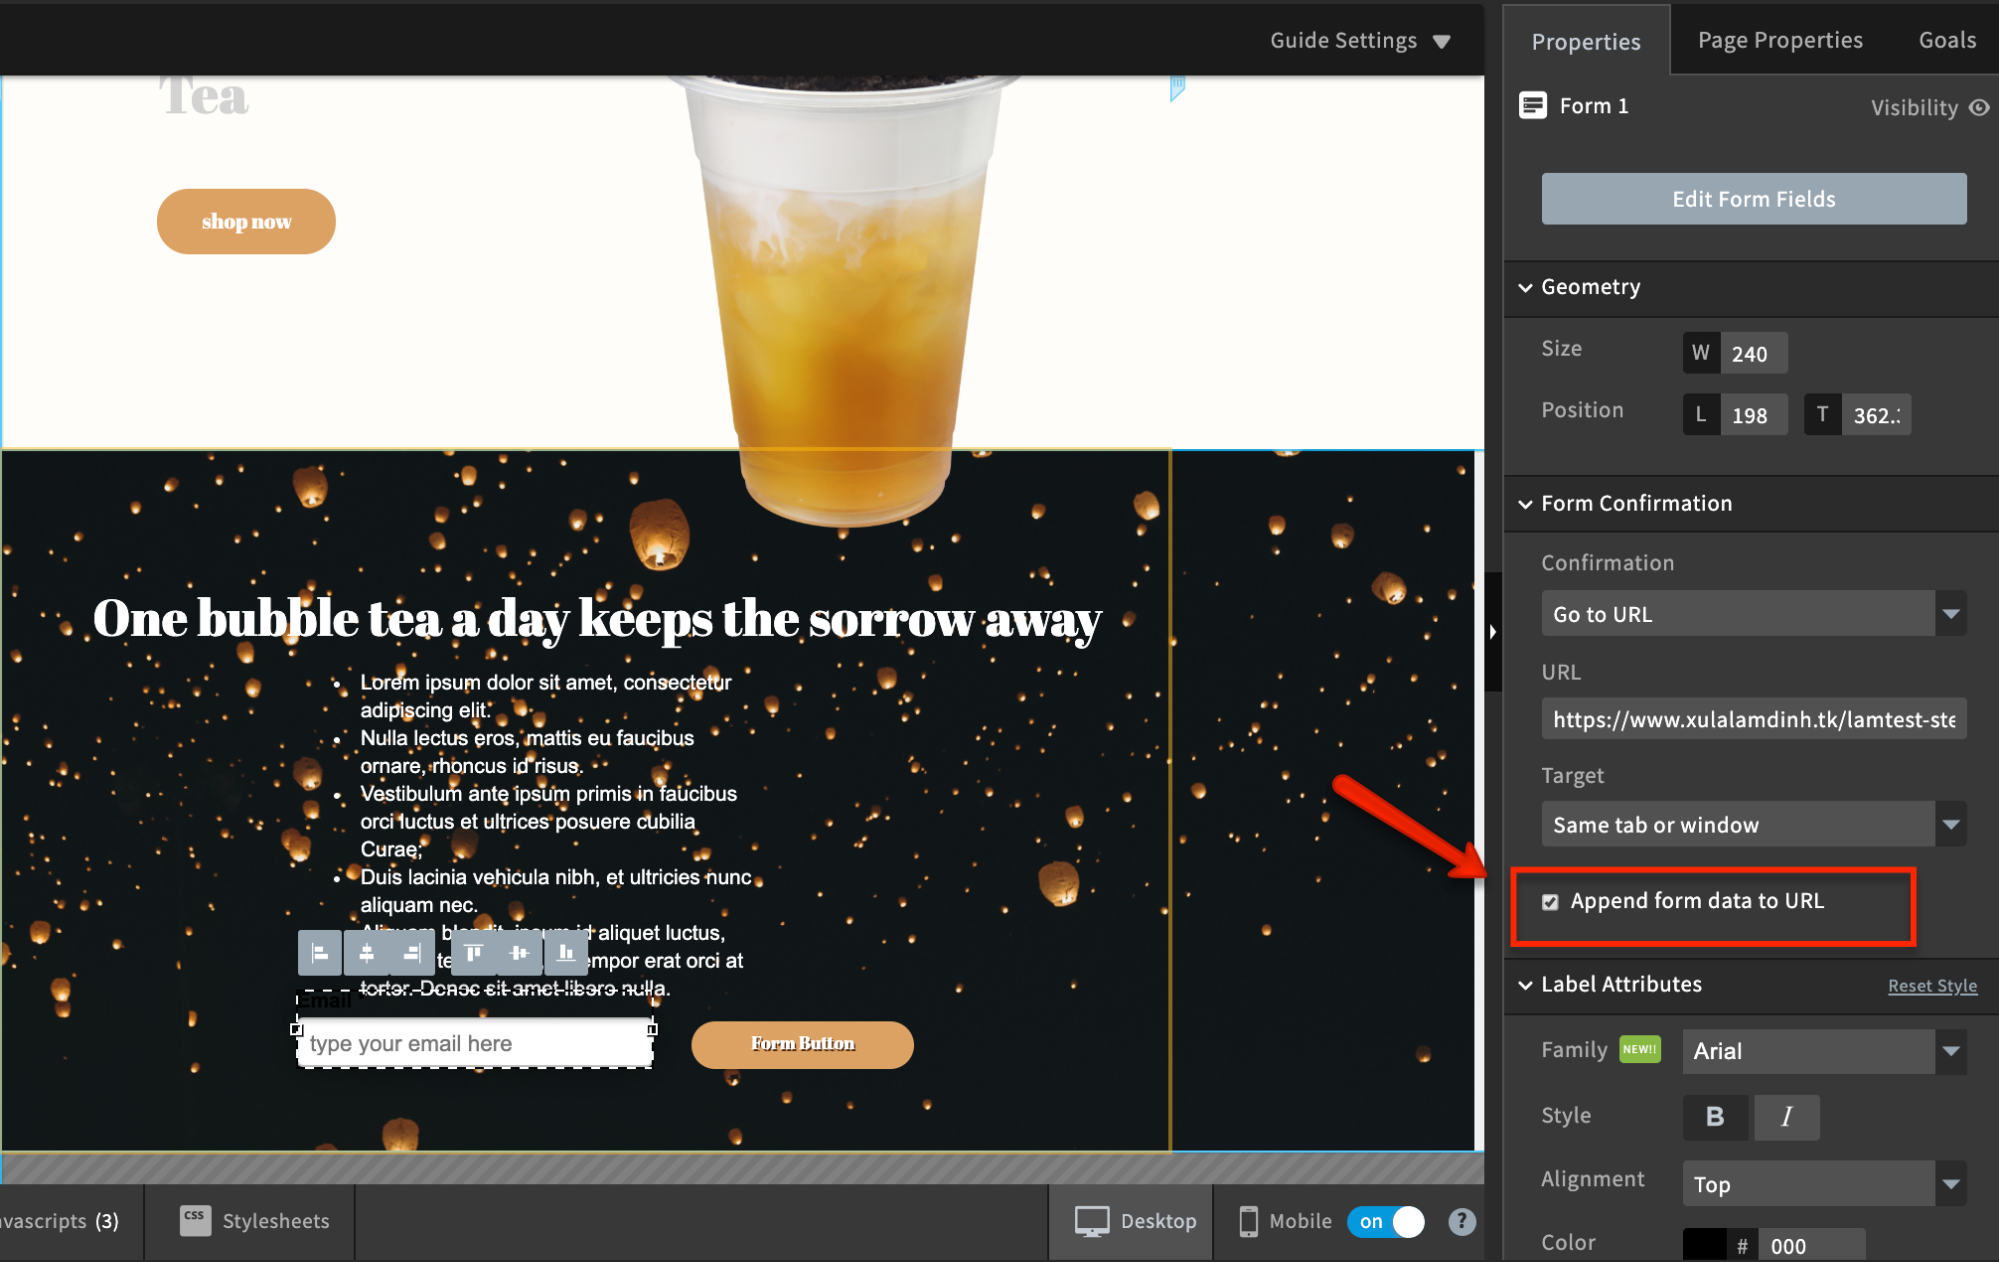Click the align left edges icon
Image resolution: width=1999 pixels, height=1262 pixels.
click(320, 953)
